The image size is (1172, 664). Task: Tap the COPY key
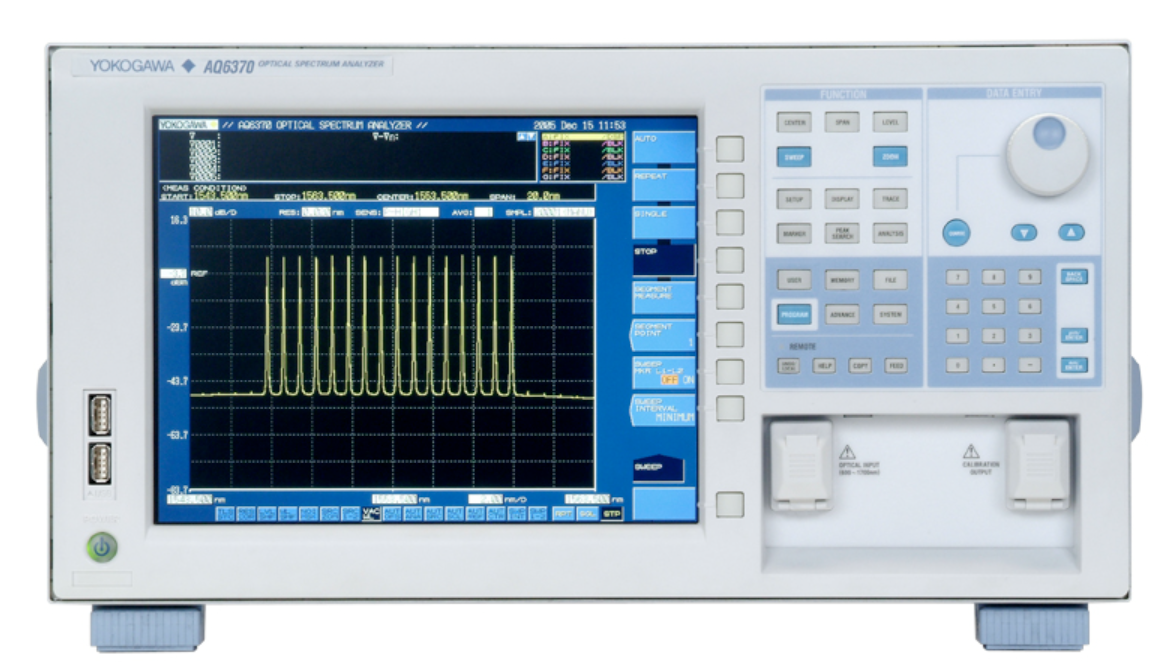(860, 366)
